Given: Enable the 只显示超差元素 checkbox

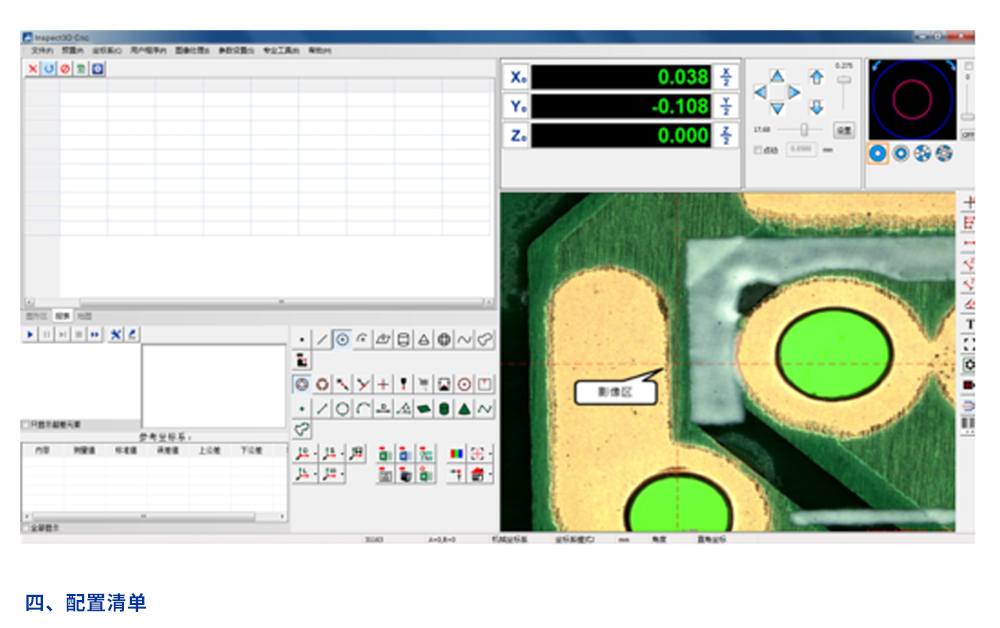Looking at the screenshot, I should (26, 425).
